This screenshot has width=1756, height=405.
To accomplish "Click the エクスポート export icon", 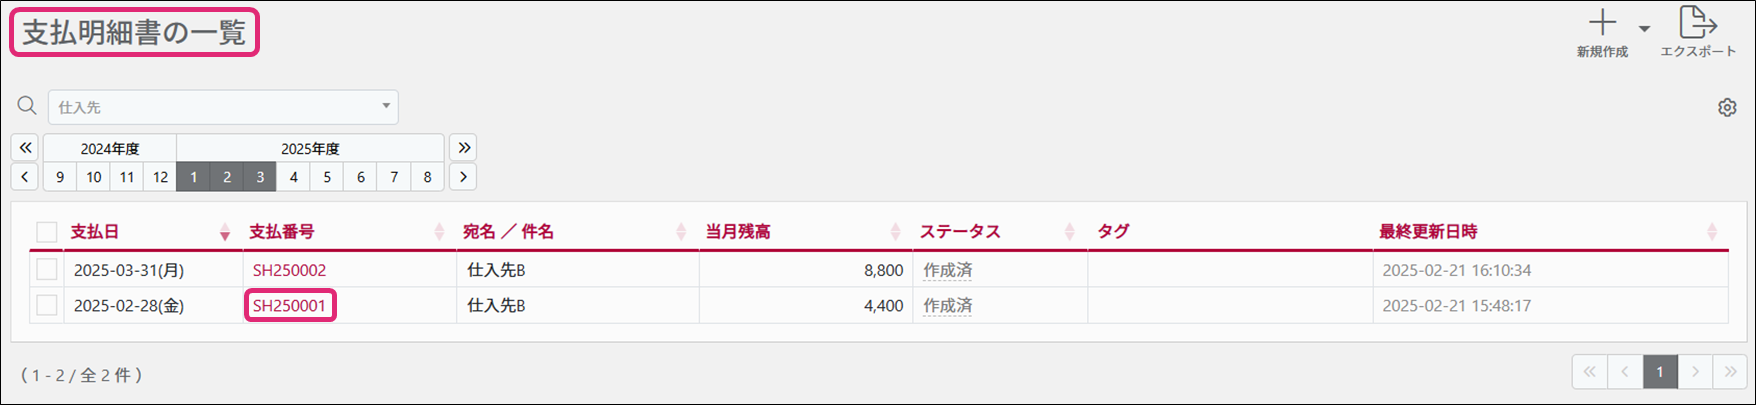I will pyautogui.click(x=1697, y=24).
